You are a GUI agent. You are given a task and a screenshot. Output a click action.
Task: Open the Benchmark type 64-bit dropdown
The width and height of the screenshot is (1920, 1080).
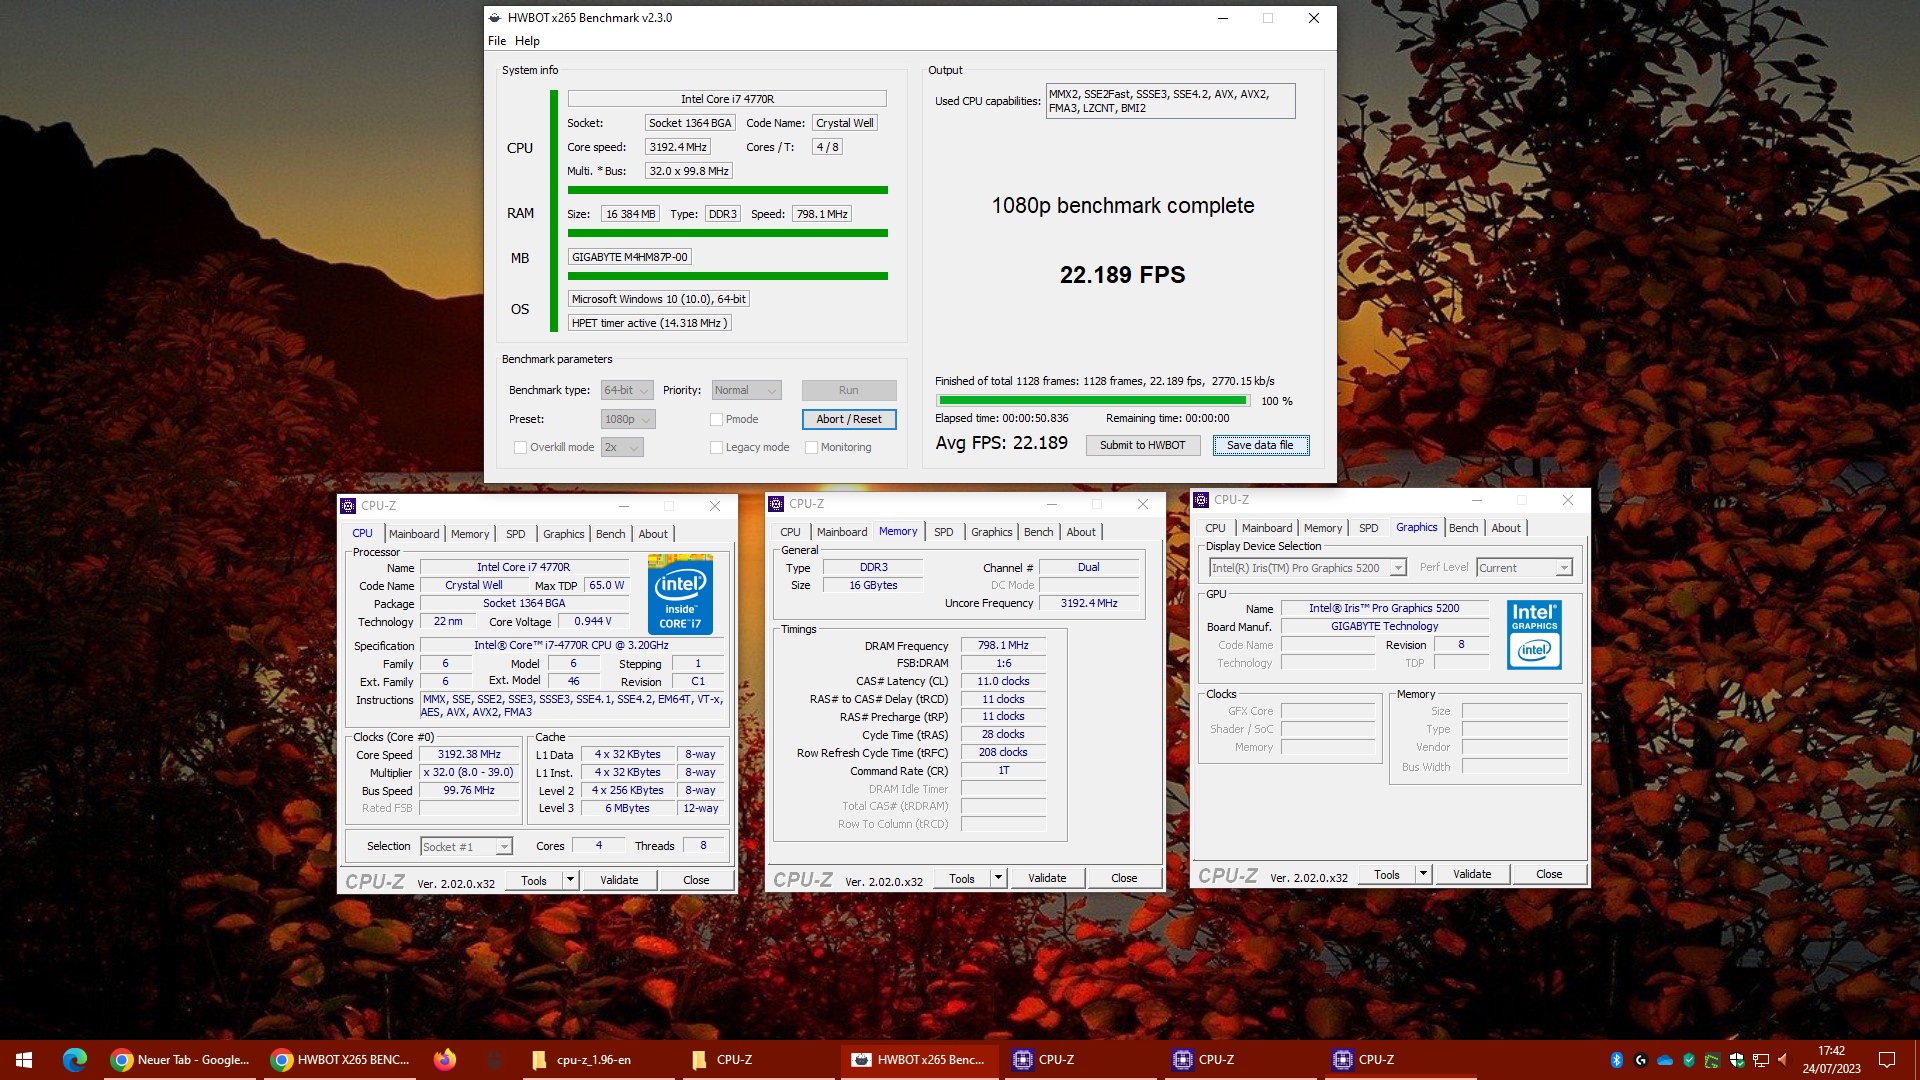[627, 391]
